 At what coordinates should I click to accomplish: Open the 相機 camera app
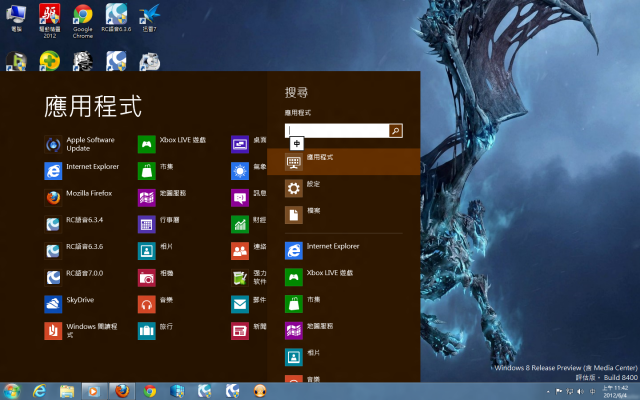point(156,277)
